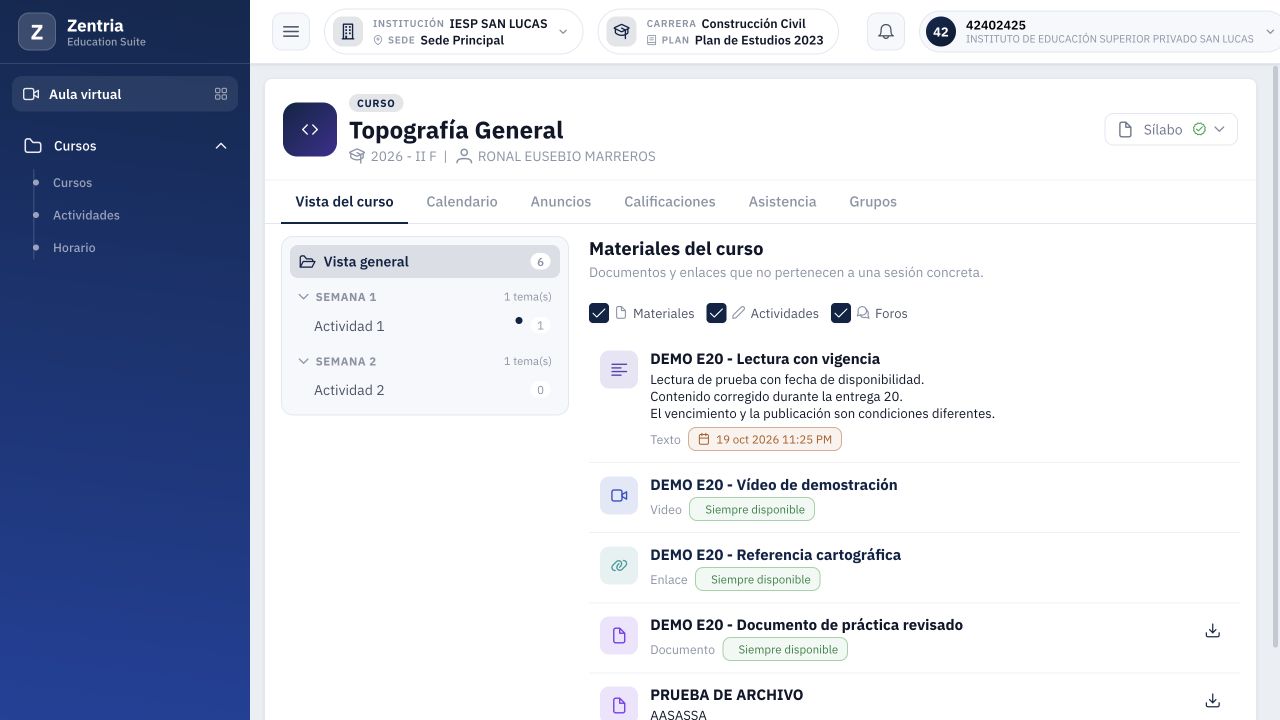The image size is (1280, 720).
Task: Click the course code icon beside Topografía General
Action: [x=310, y=129]
